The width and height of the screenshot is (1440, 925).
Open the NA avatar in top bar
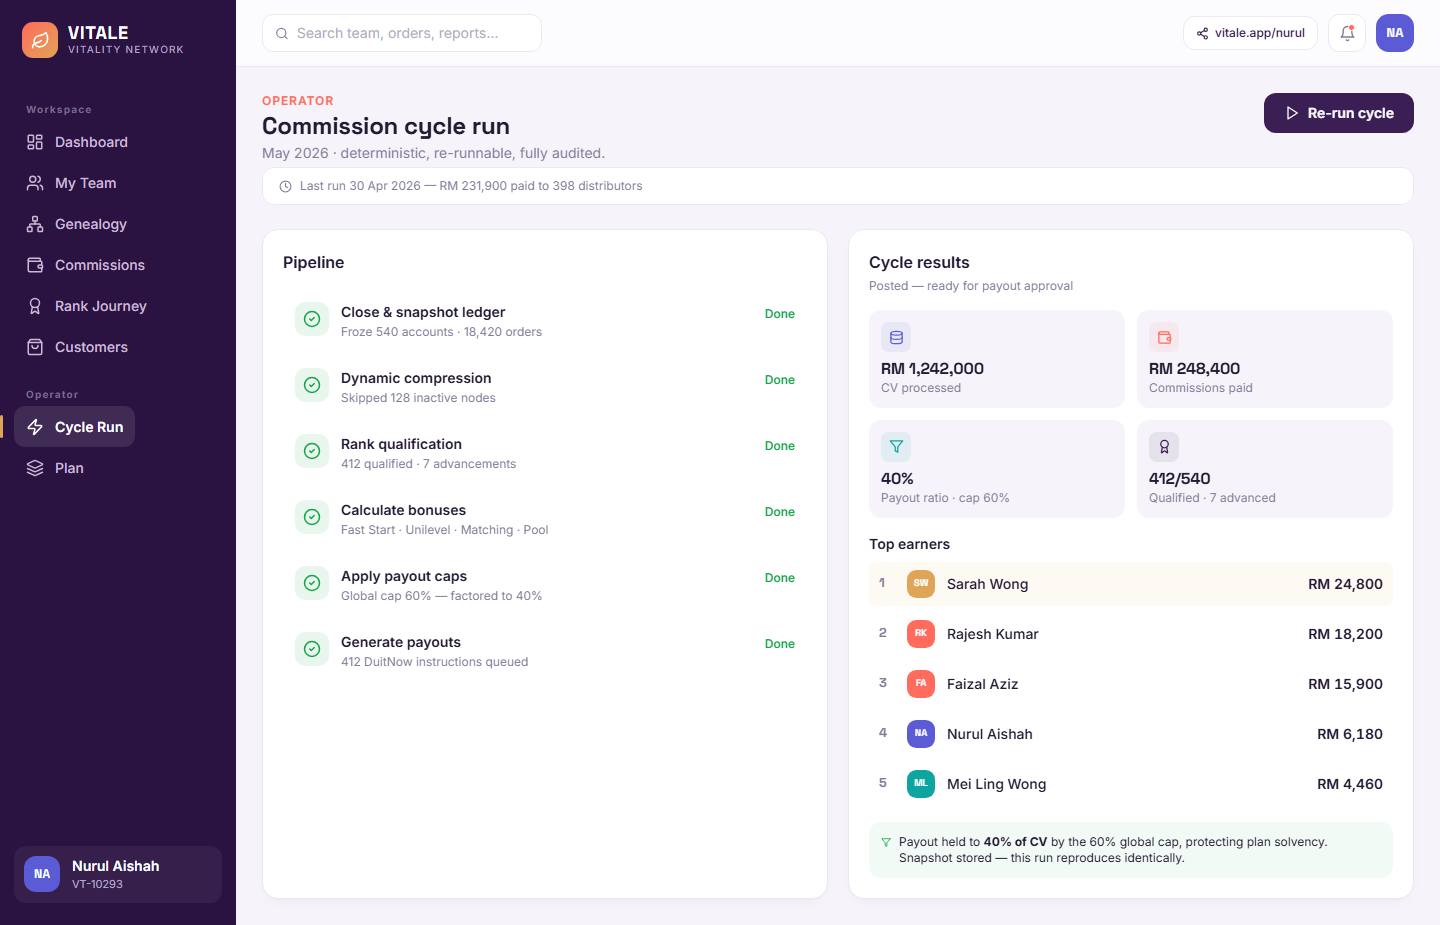point(1395,33)
